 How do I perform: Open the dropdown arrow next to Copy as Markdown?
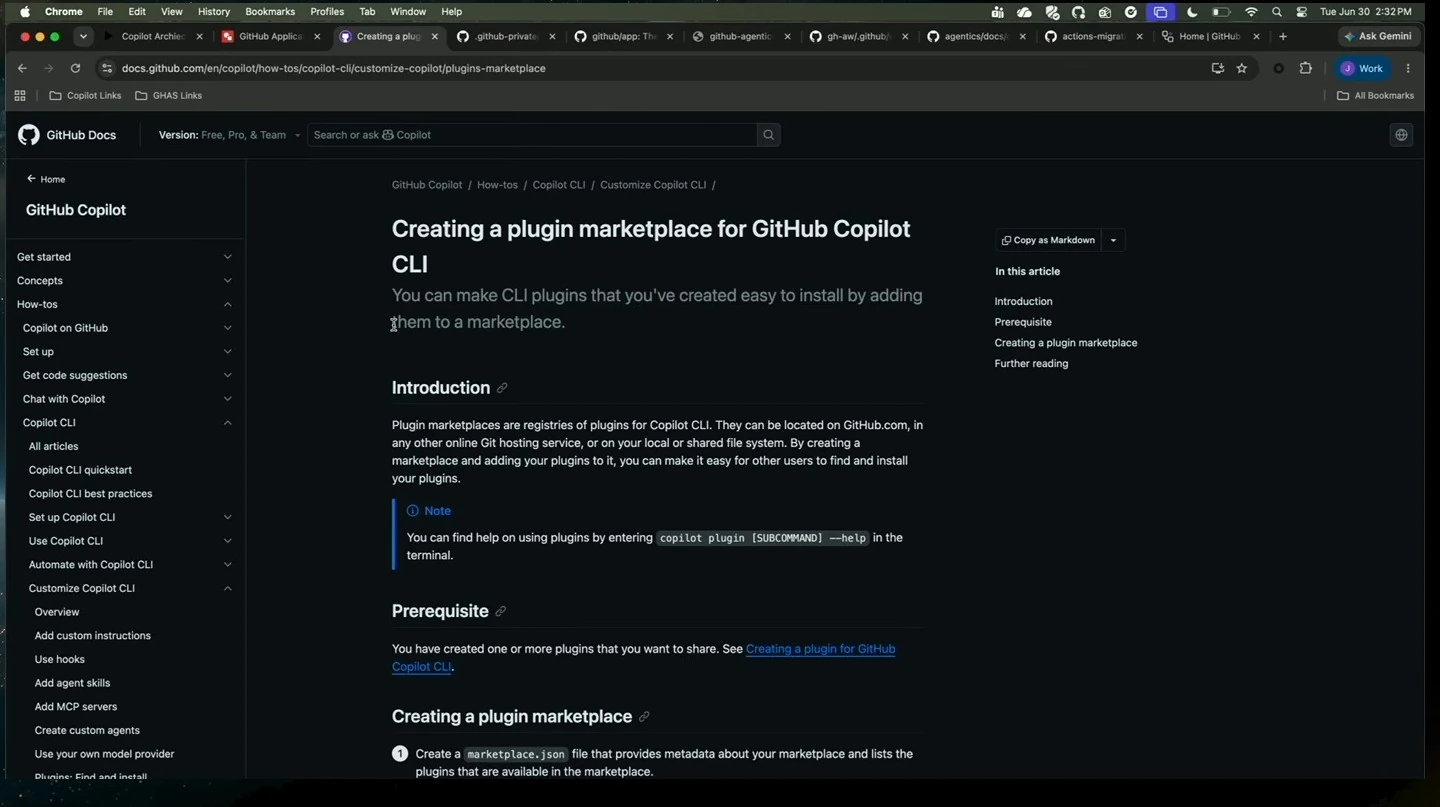tap(1113, 240)
